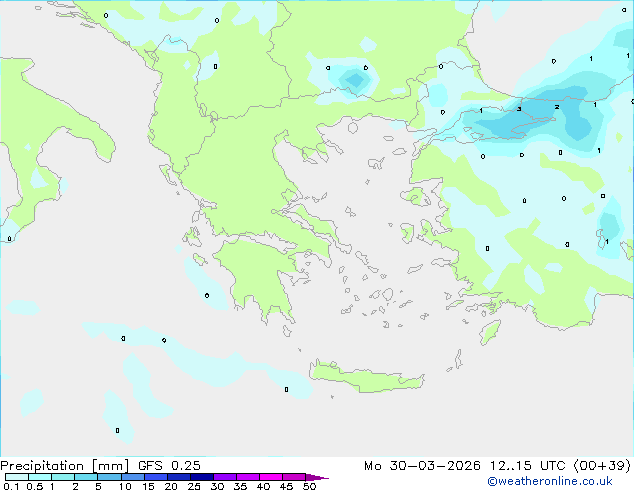Click the "GFS 0.25" model label

169,466
